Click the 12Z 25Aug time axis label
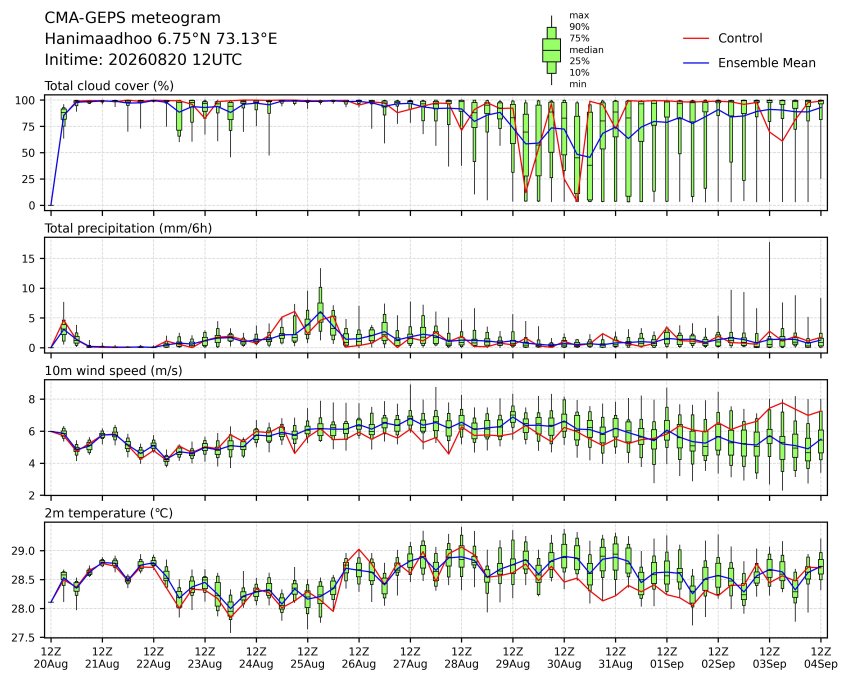The height and width of the screenshot is (681, 849). pyautogui.click(x=308, y=658)
